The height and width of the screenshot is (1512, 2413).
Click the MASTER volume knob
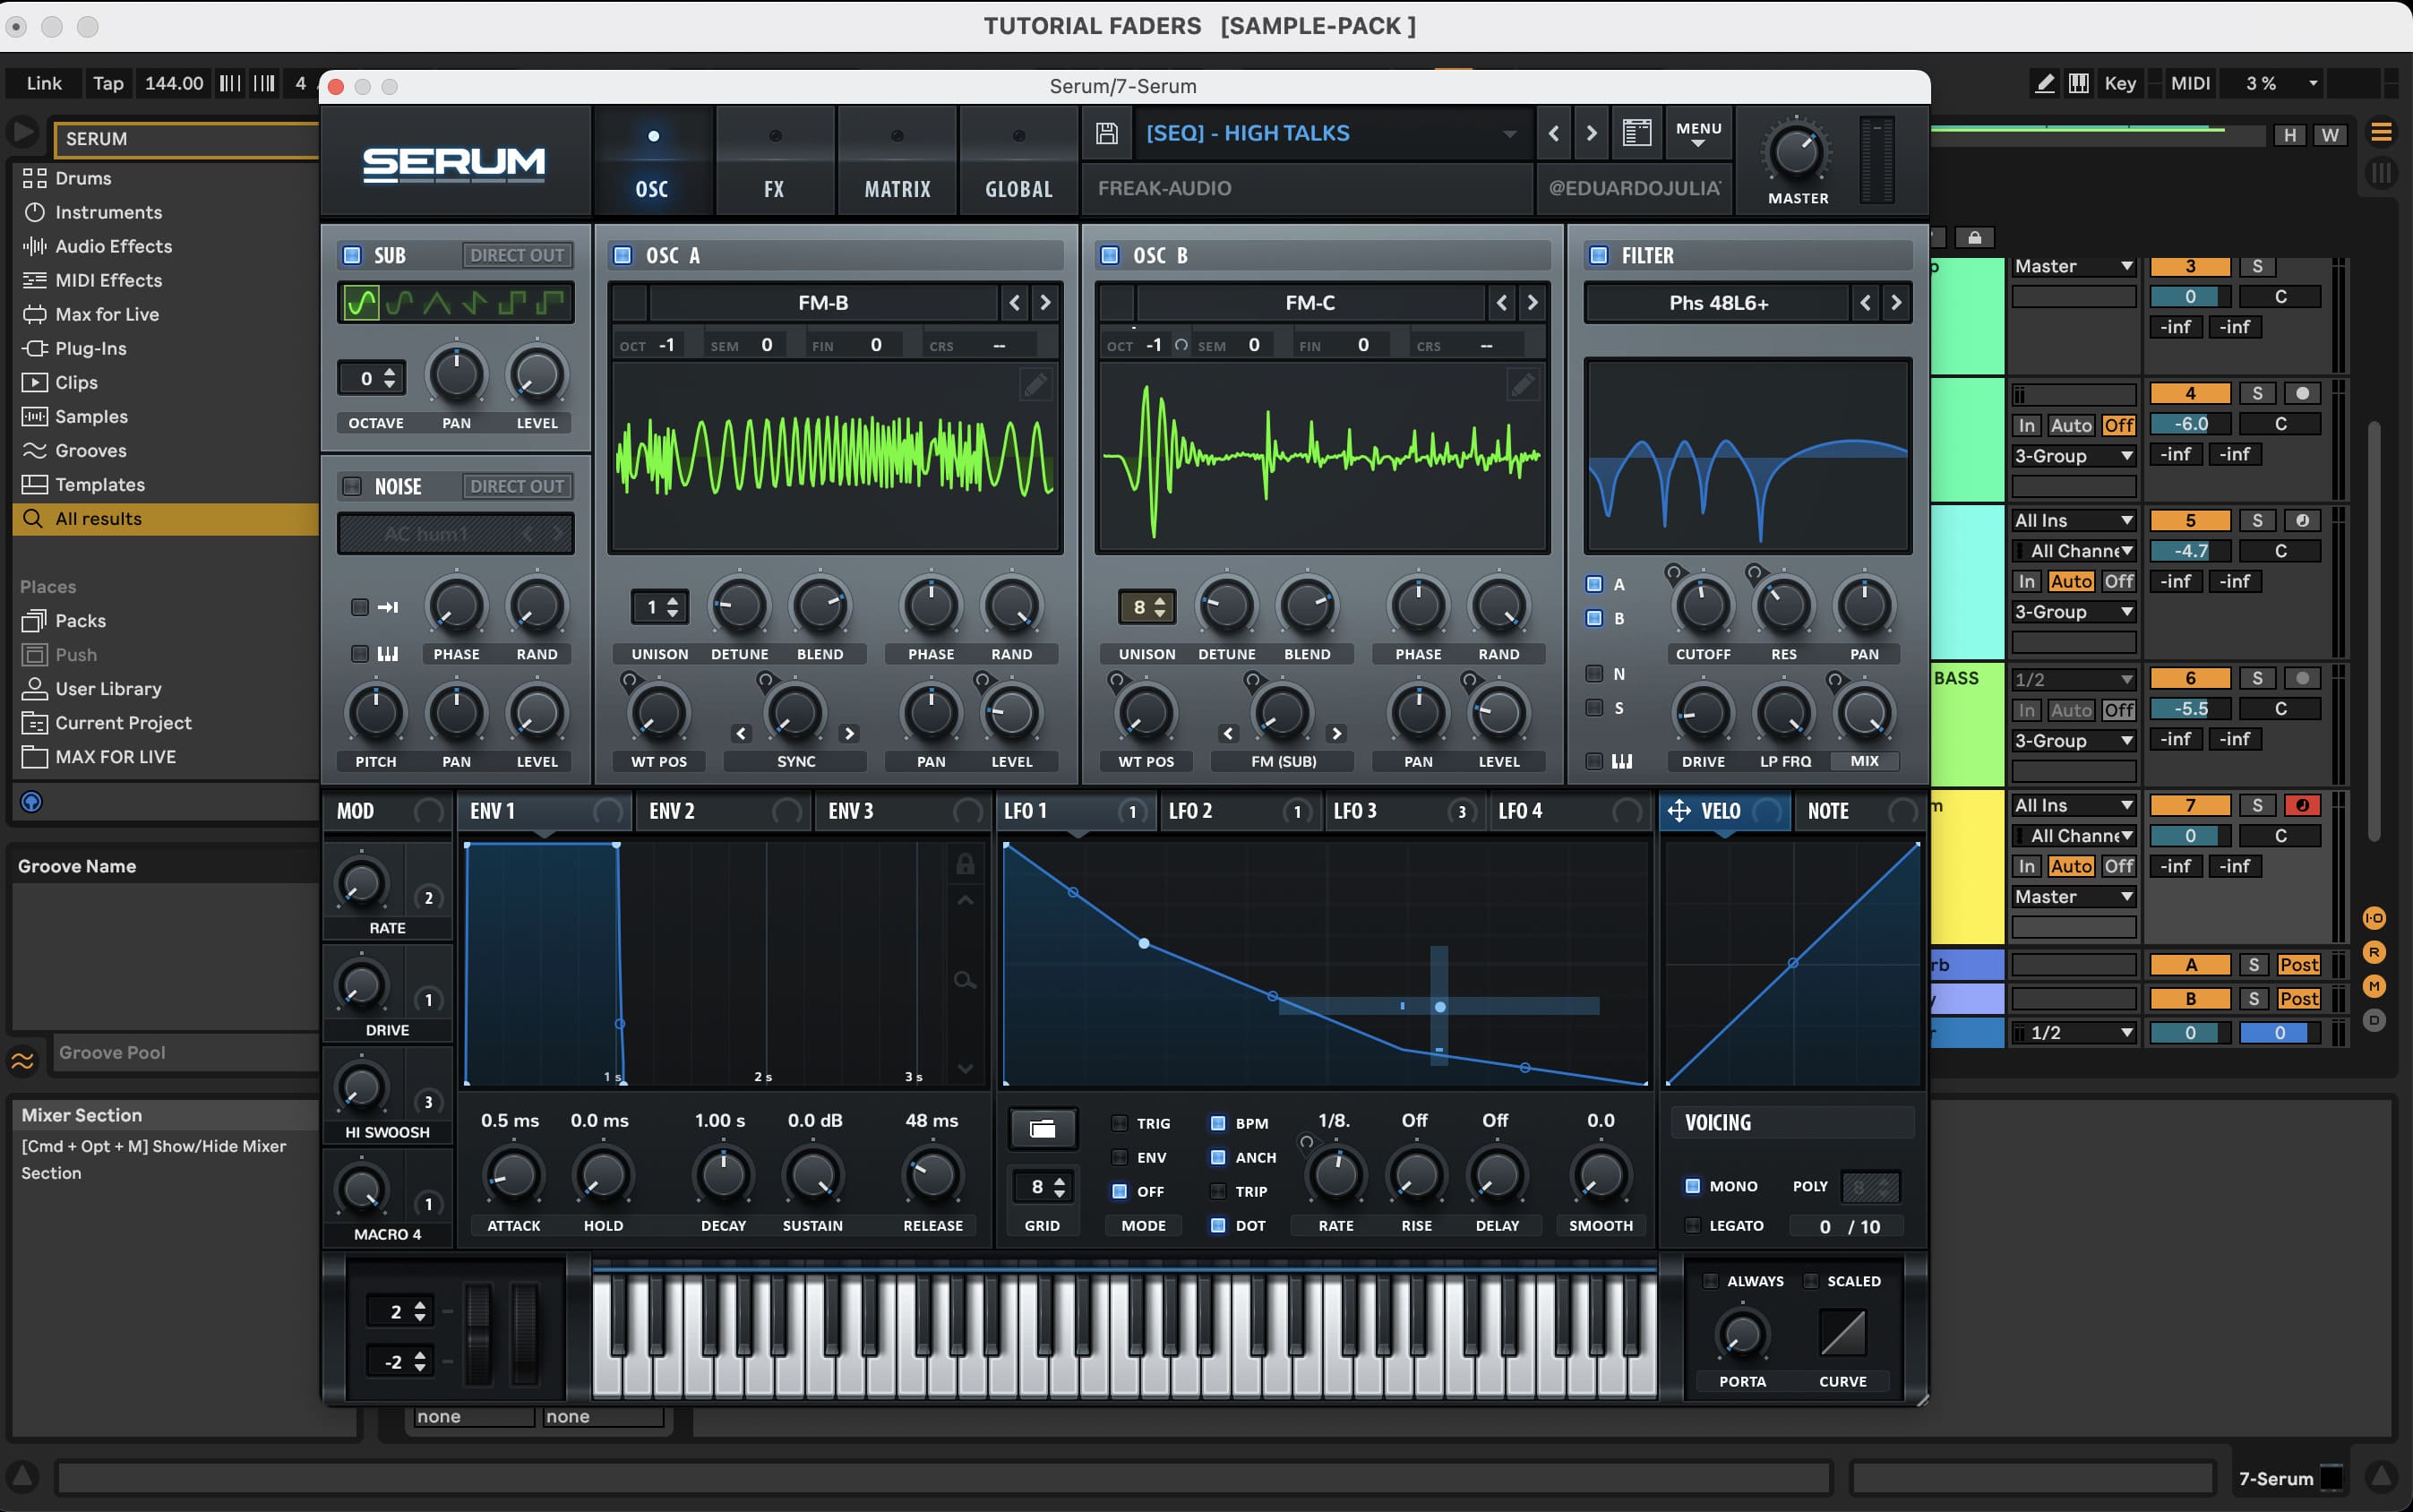click(1796, 151)
